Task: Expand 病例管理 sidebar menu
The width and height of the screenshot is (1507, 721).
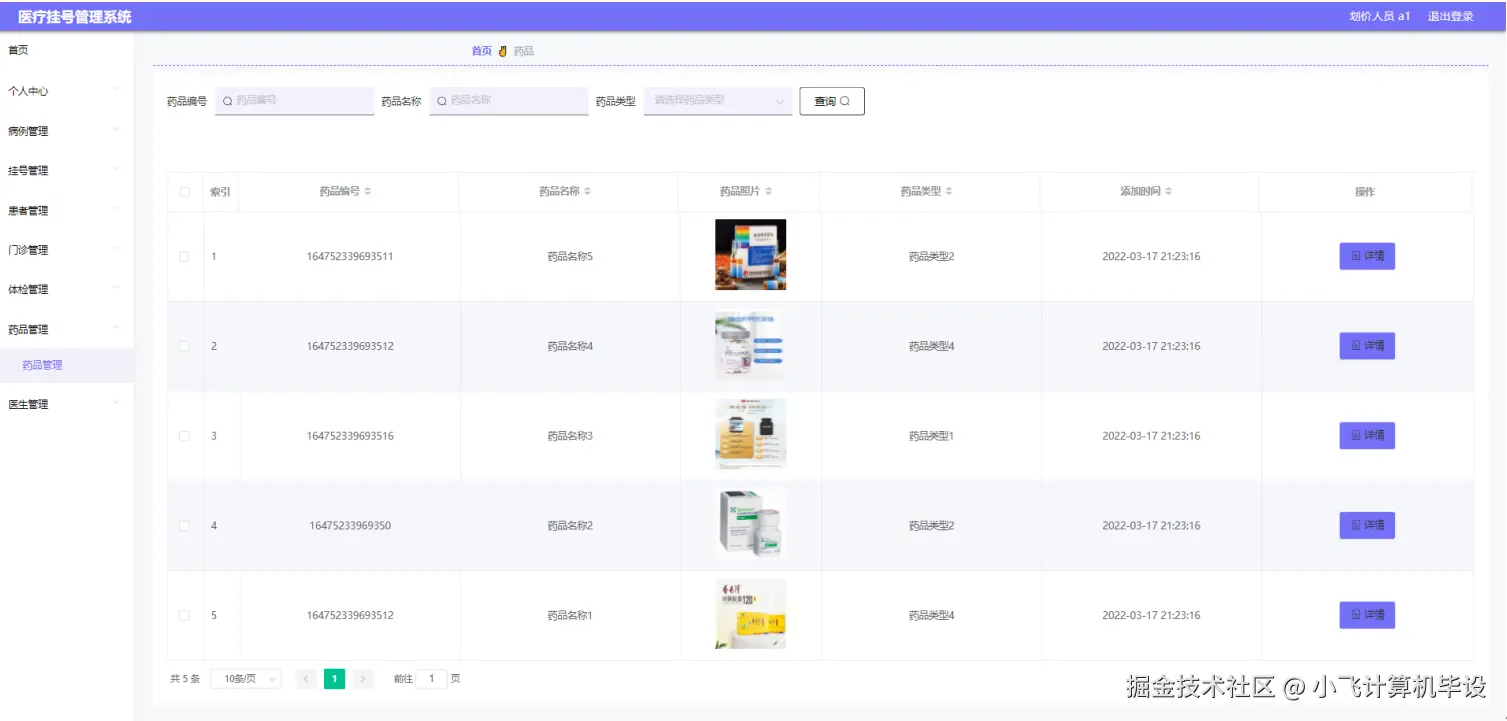Action: [66, 131]
